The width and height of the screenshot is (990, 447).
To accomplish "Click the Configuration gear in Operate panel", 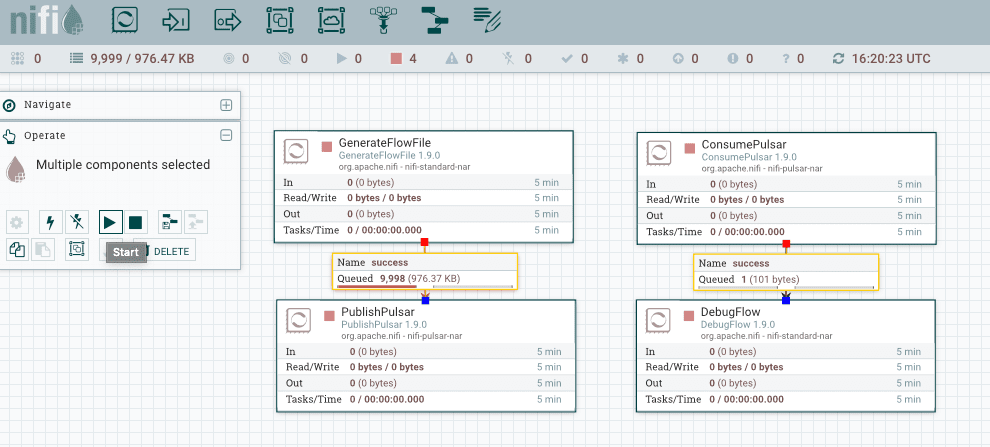I will [17, 222].
